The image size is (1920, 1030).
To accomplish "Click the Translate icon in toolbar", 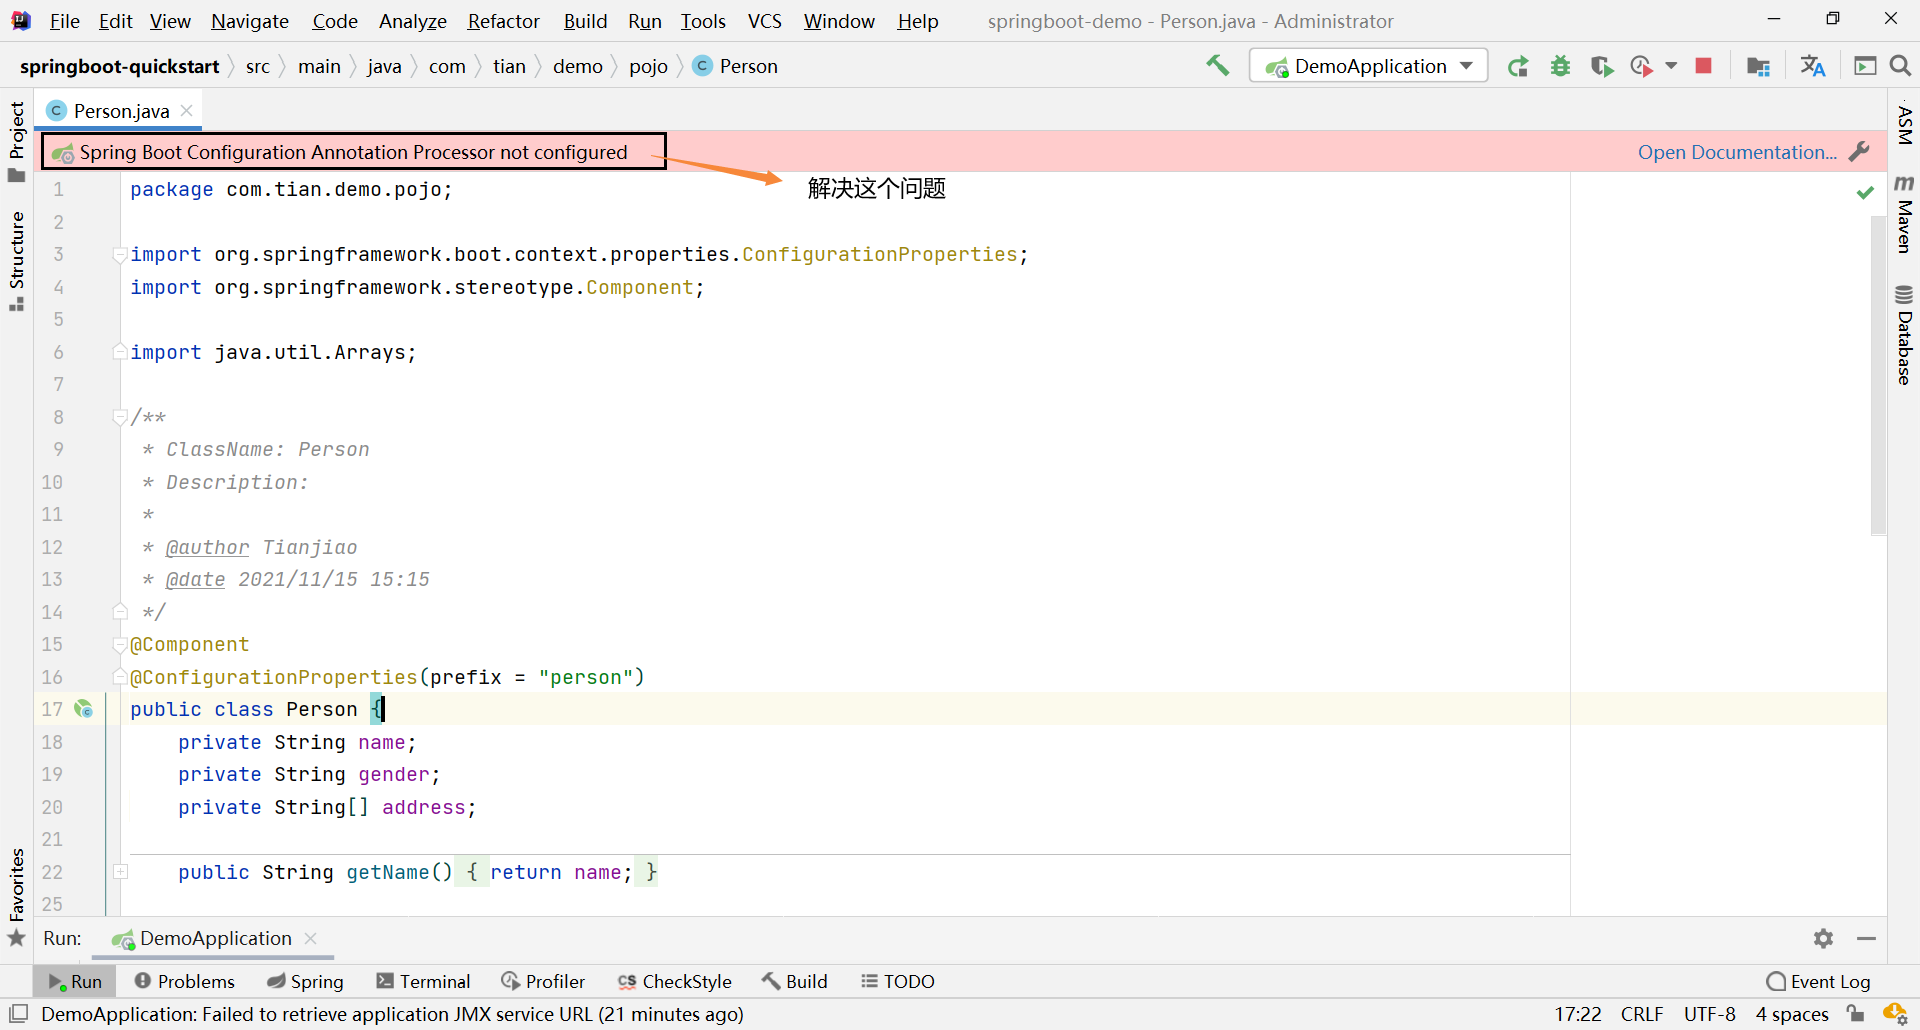I will point(1812,66).
